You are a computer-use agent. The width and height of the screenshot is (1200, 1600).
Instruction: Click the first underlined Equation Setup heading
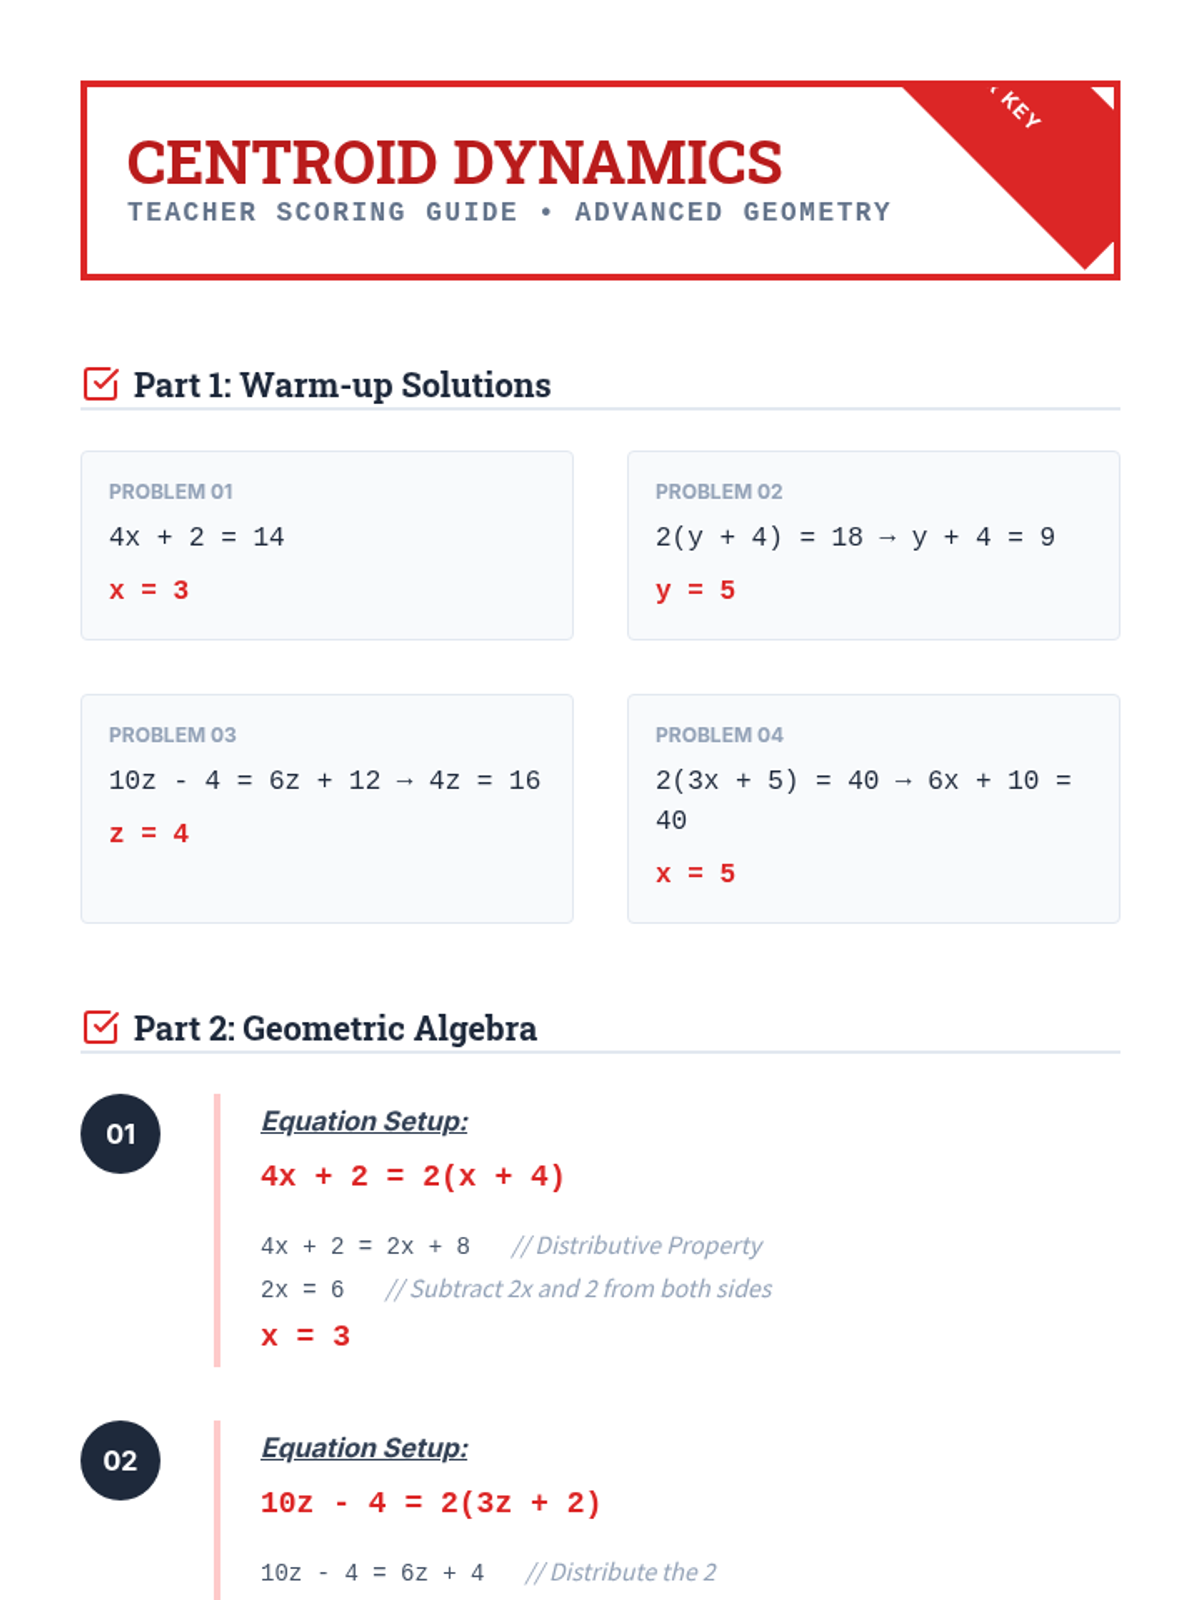(x=364, y=1121)
